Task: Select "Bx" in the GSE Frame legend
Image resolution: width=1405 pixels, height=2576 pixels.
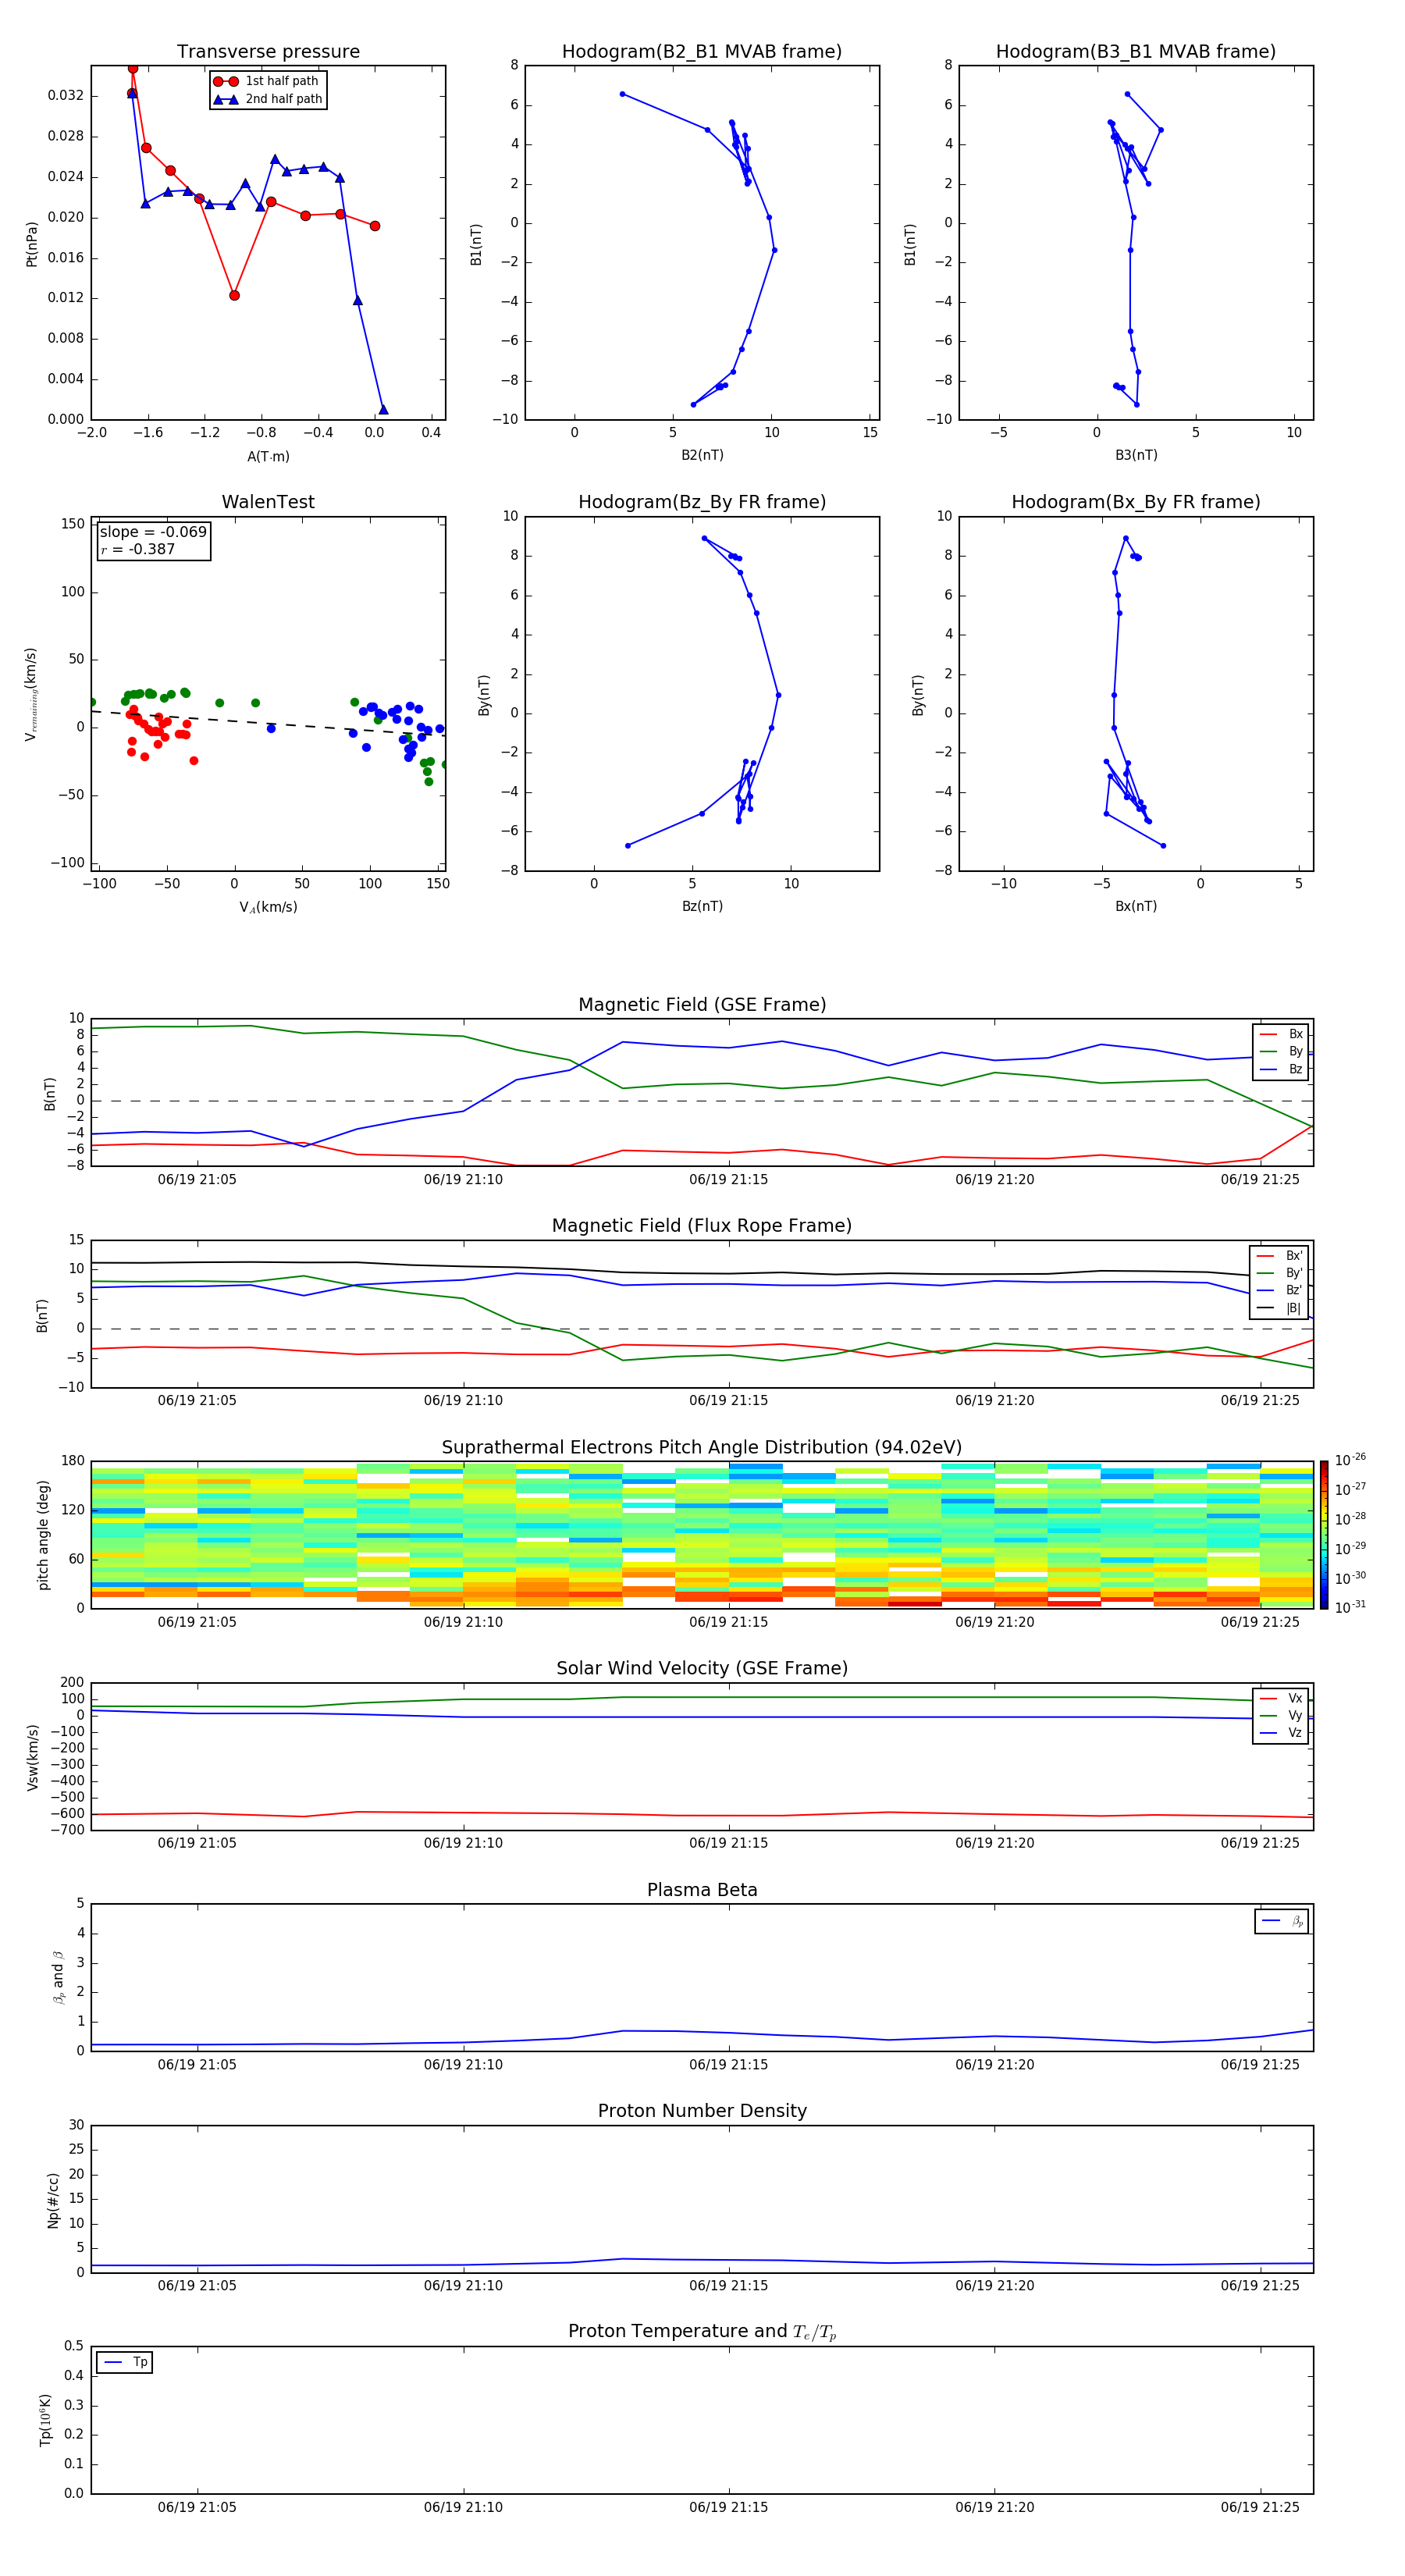Action: [1281, 1034]
